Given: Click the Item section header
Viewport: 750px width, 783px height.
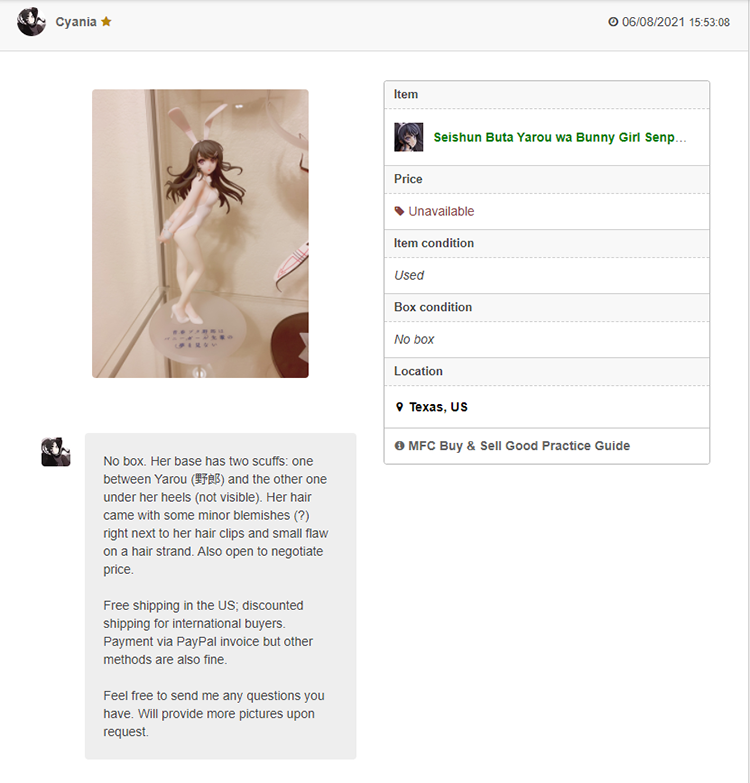Looking at the screenshot, I should click(547, 94).
